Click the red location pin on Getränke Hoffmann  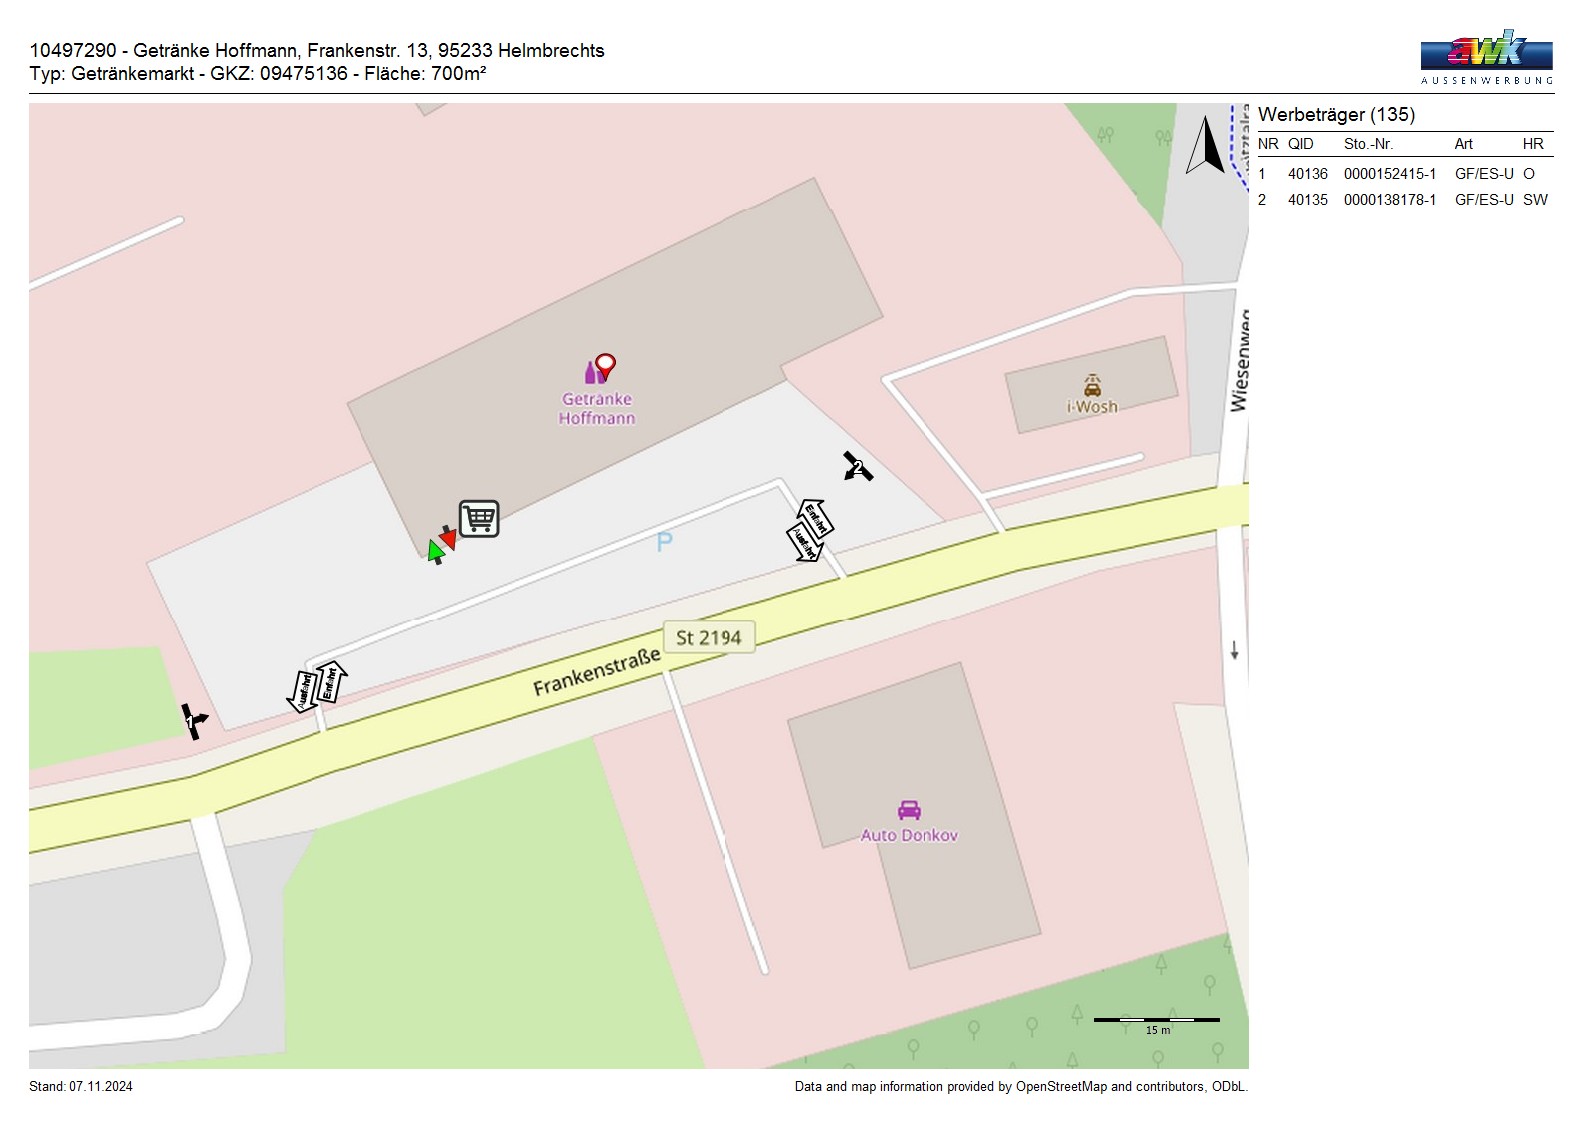pos(605,365)
